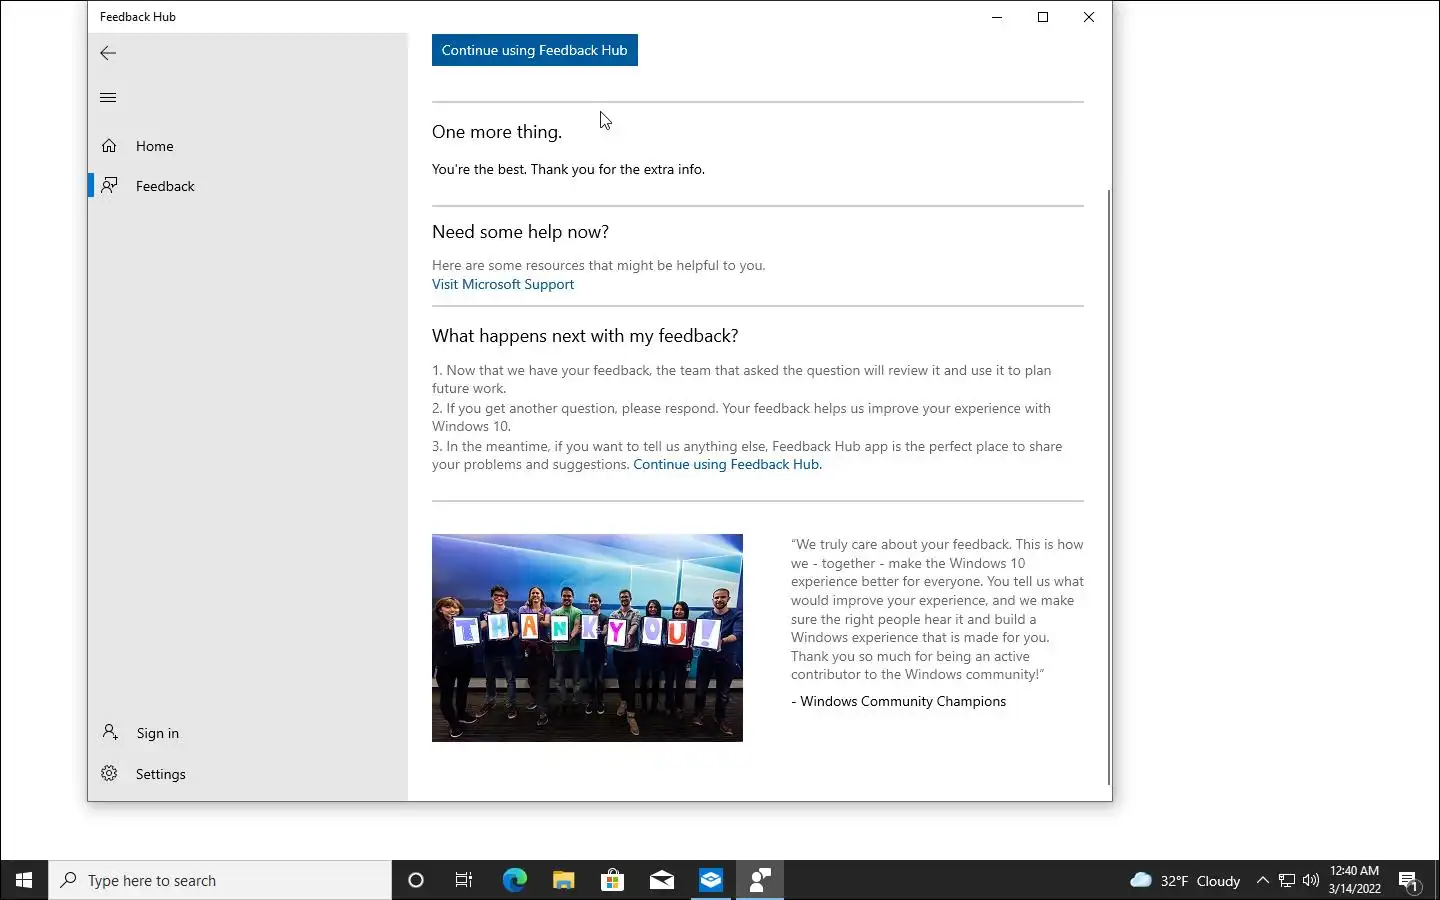
Task: Select the Feedback icon in sidebar
Action: [109, 186]
